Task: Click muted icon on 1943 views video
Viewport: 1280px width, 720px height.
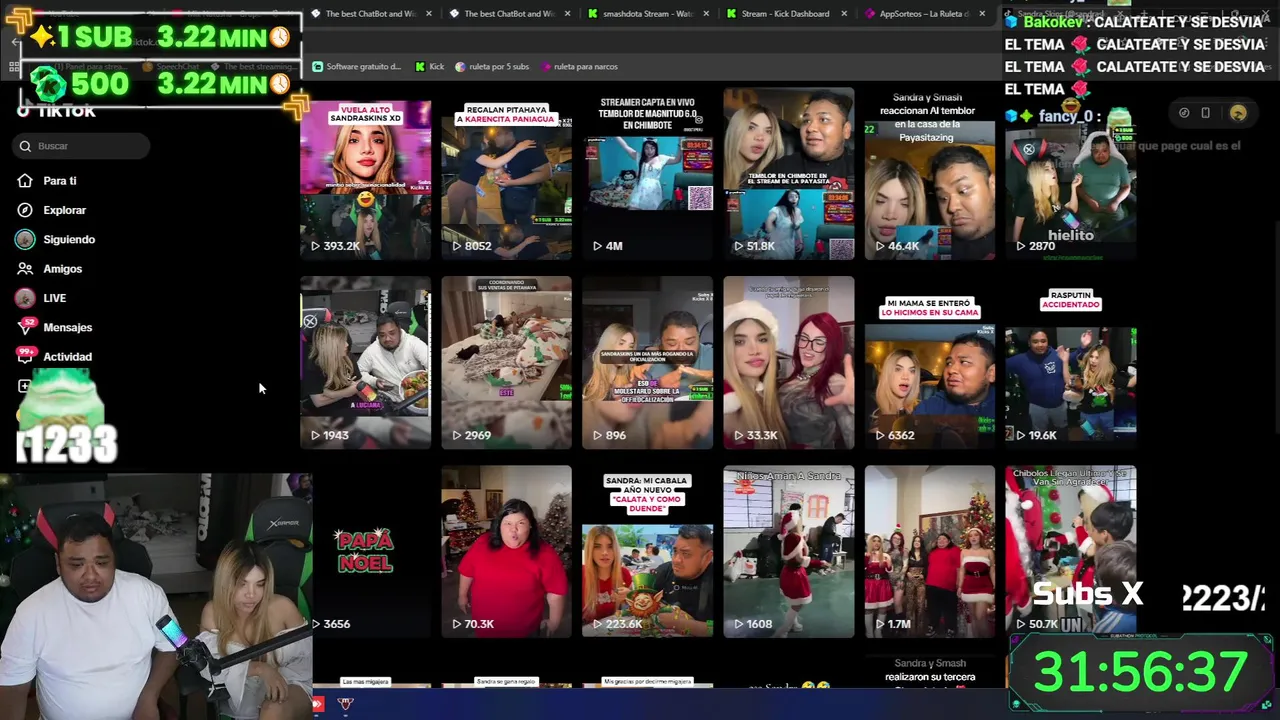Action: pos(310,322)
